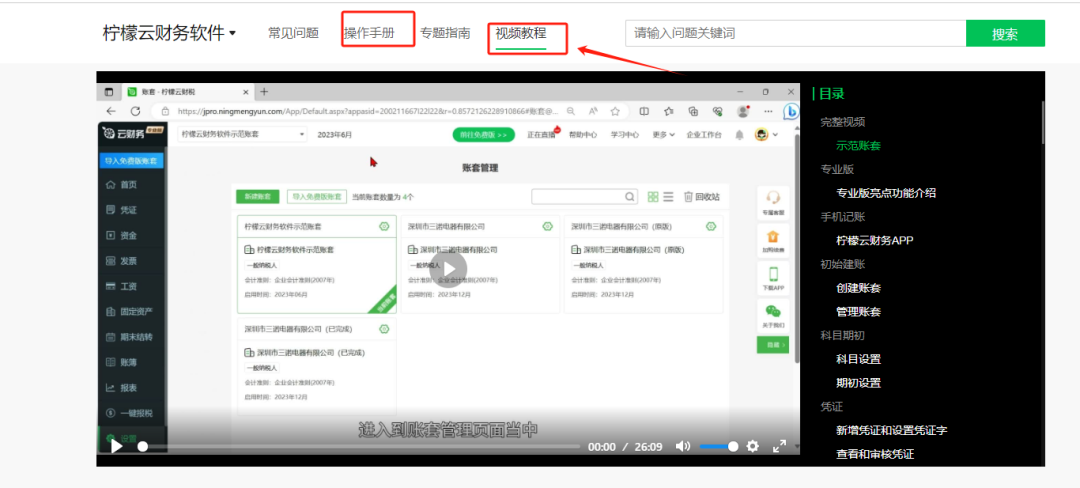Open 新增凭证和设置凭证字 tutorial
Viewport: 1080px width, 488px height.
pyautogui.click(x=892, y=430)
